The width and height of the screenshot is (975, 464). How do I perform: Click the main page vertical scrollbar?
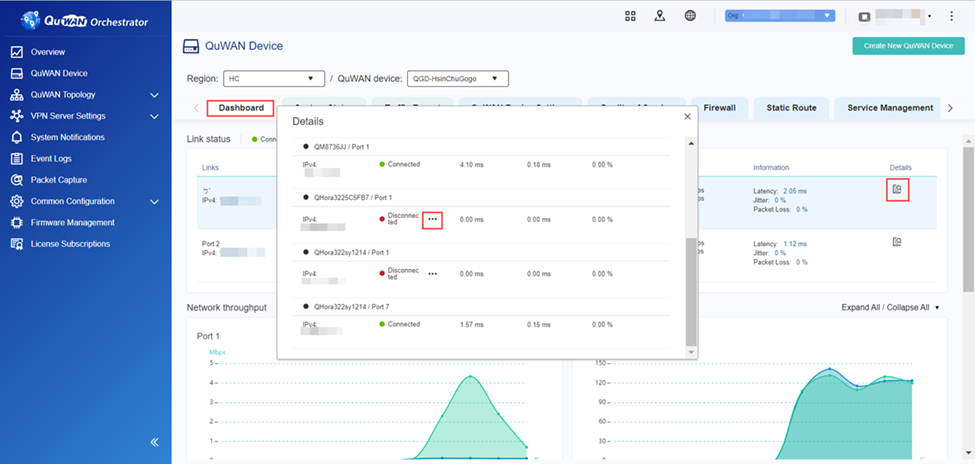pos(969,218)
